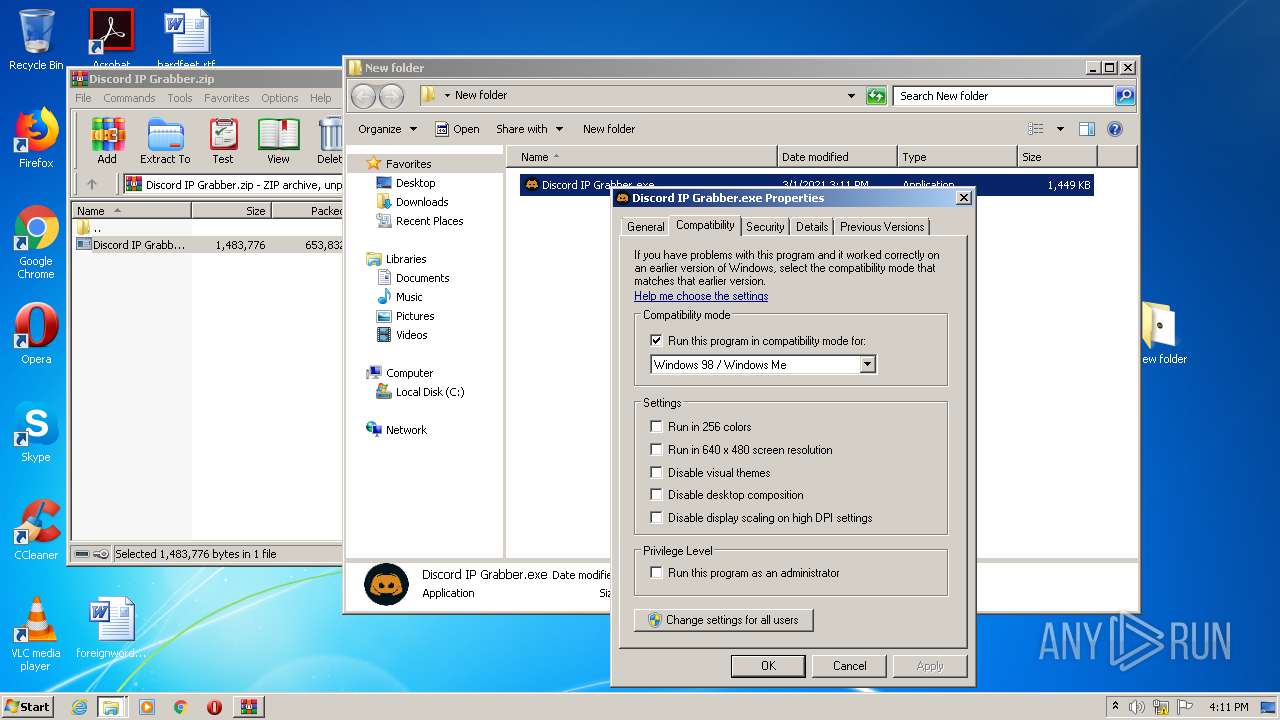Toggle Run this program in compatibility mode
The height and width of the screenshot is (720, 1280).
tap(656, 341)
